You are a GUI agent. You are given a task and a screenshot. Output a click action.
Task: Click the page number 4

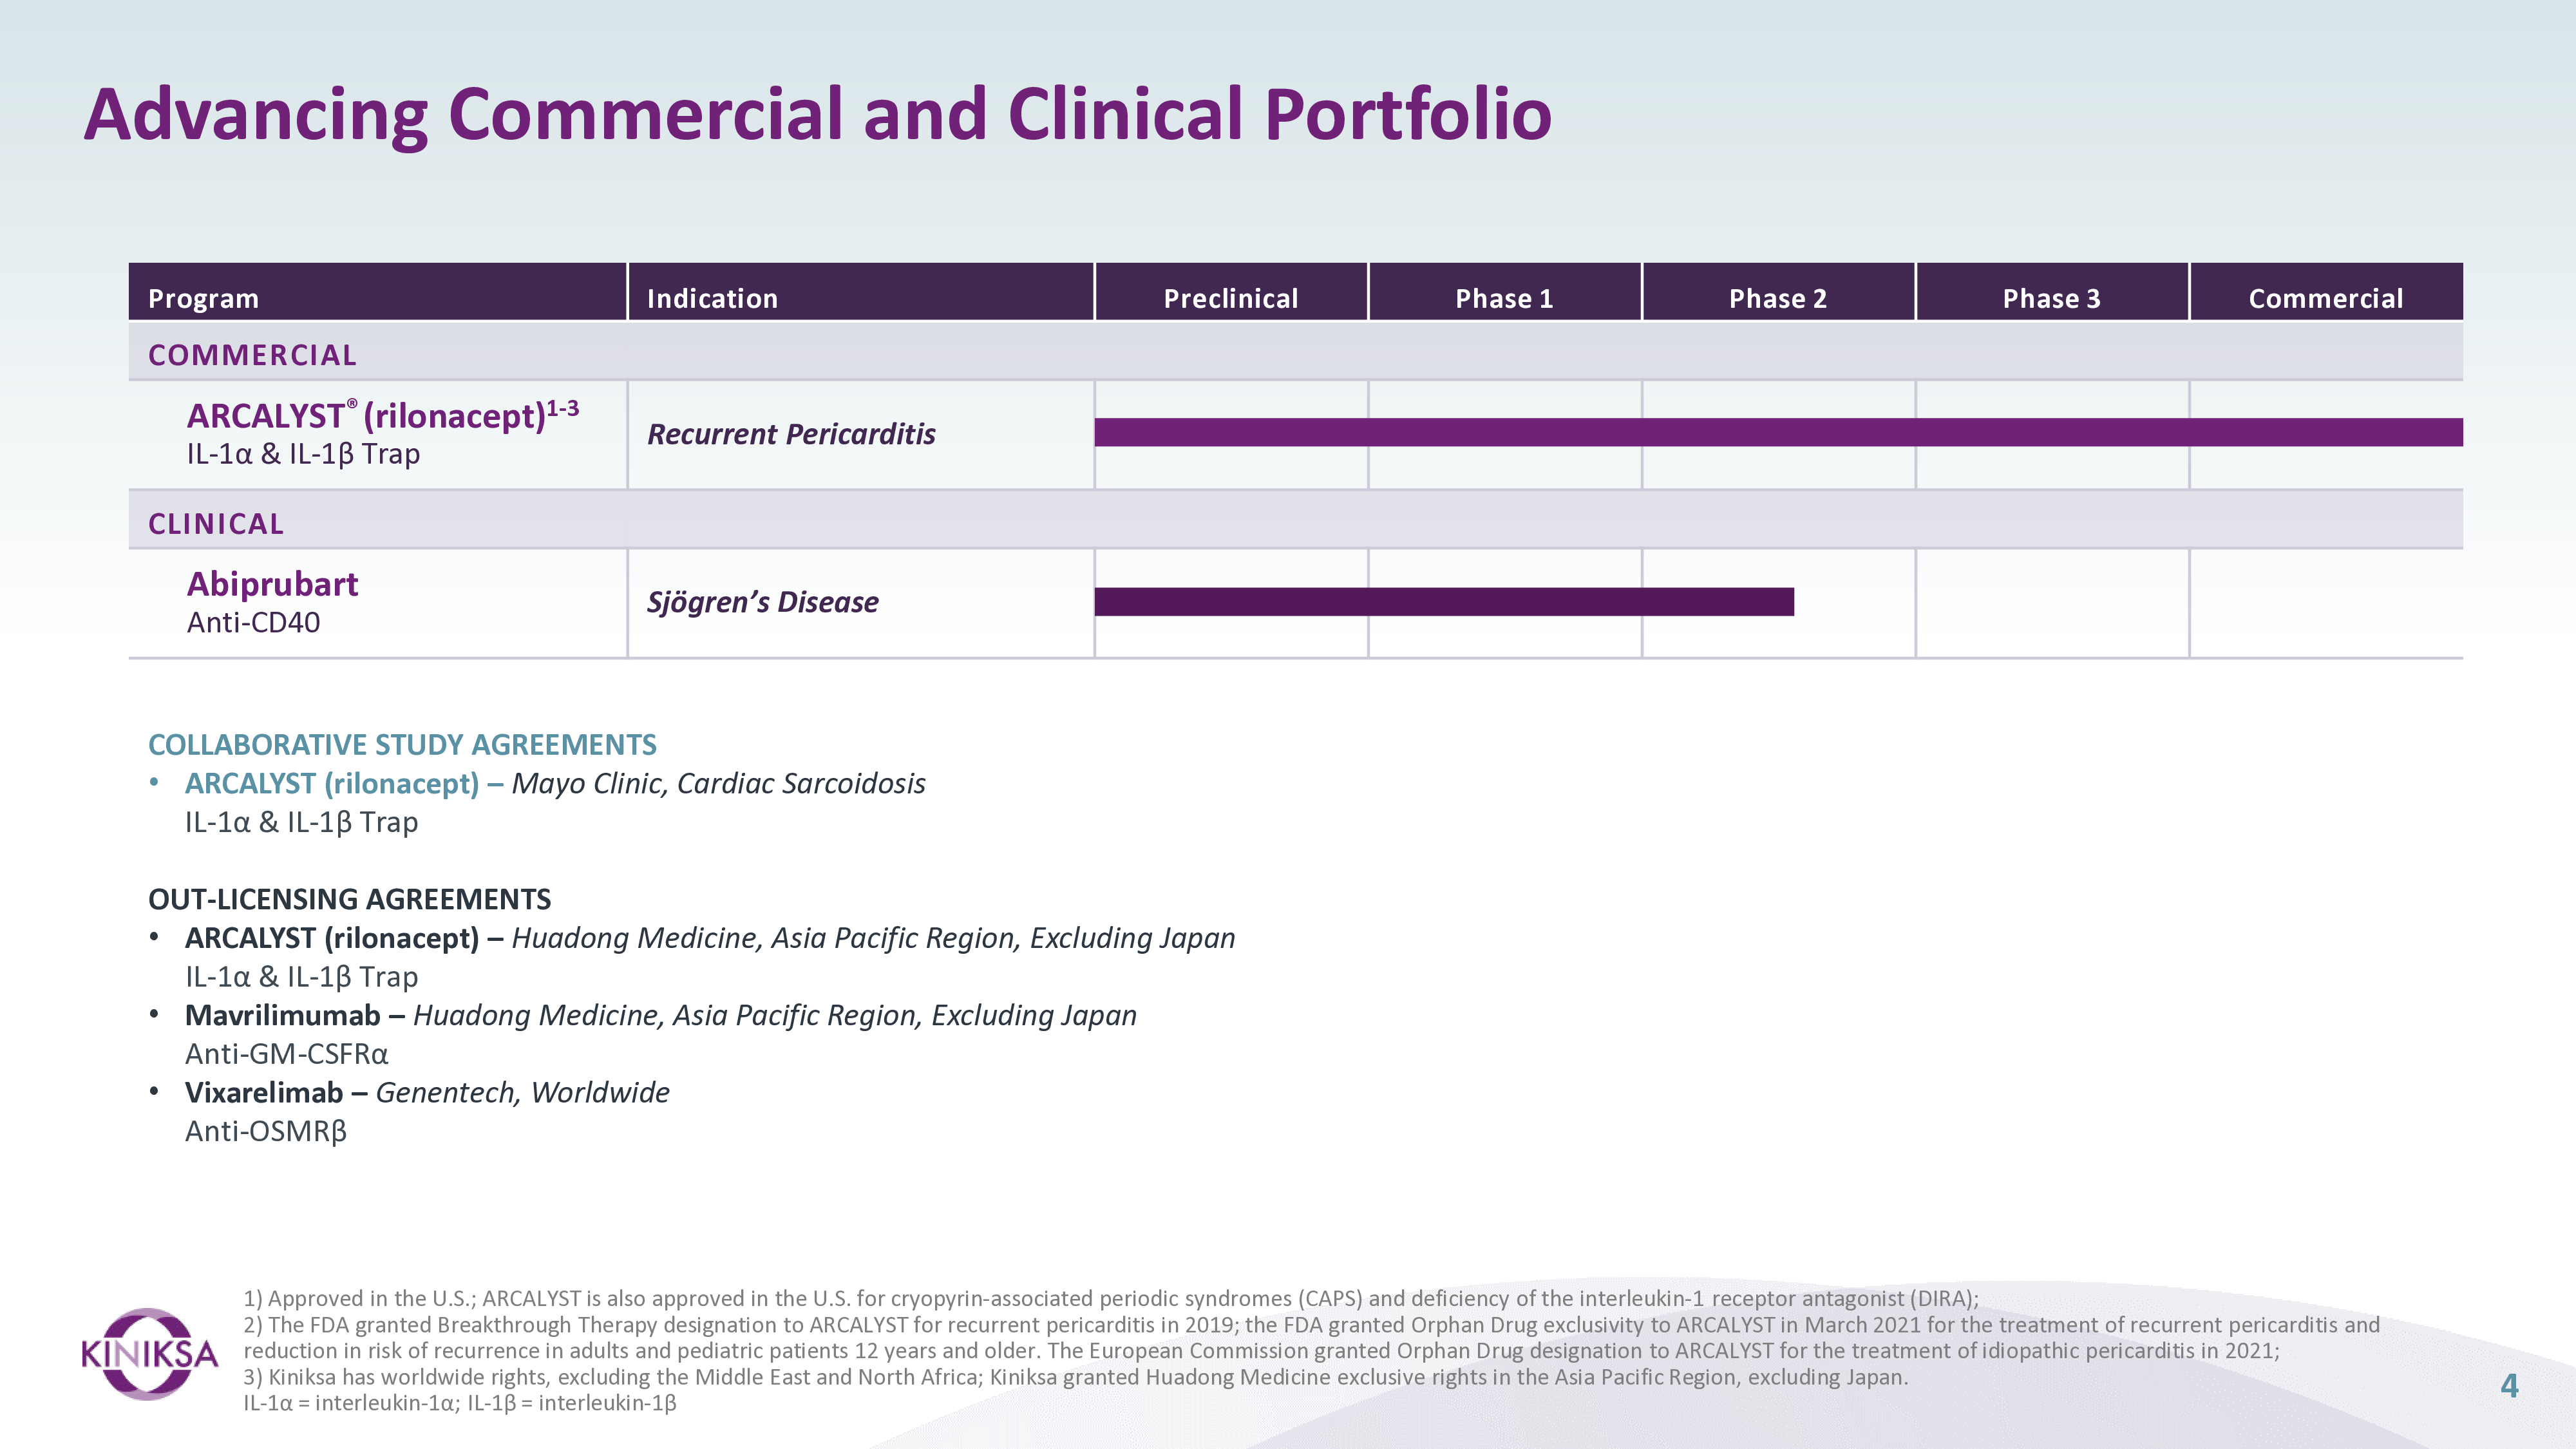(x=2509, y=1386)
